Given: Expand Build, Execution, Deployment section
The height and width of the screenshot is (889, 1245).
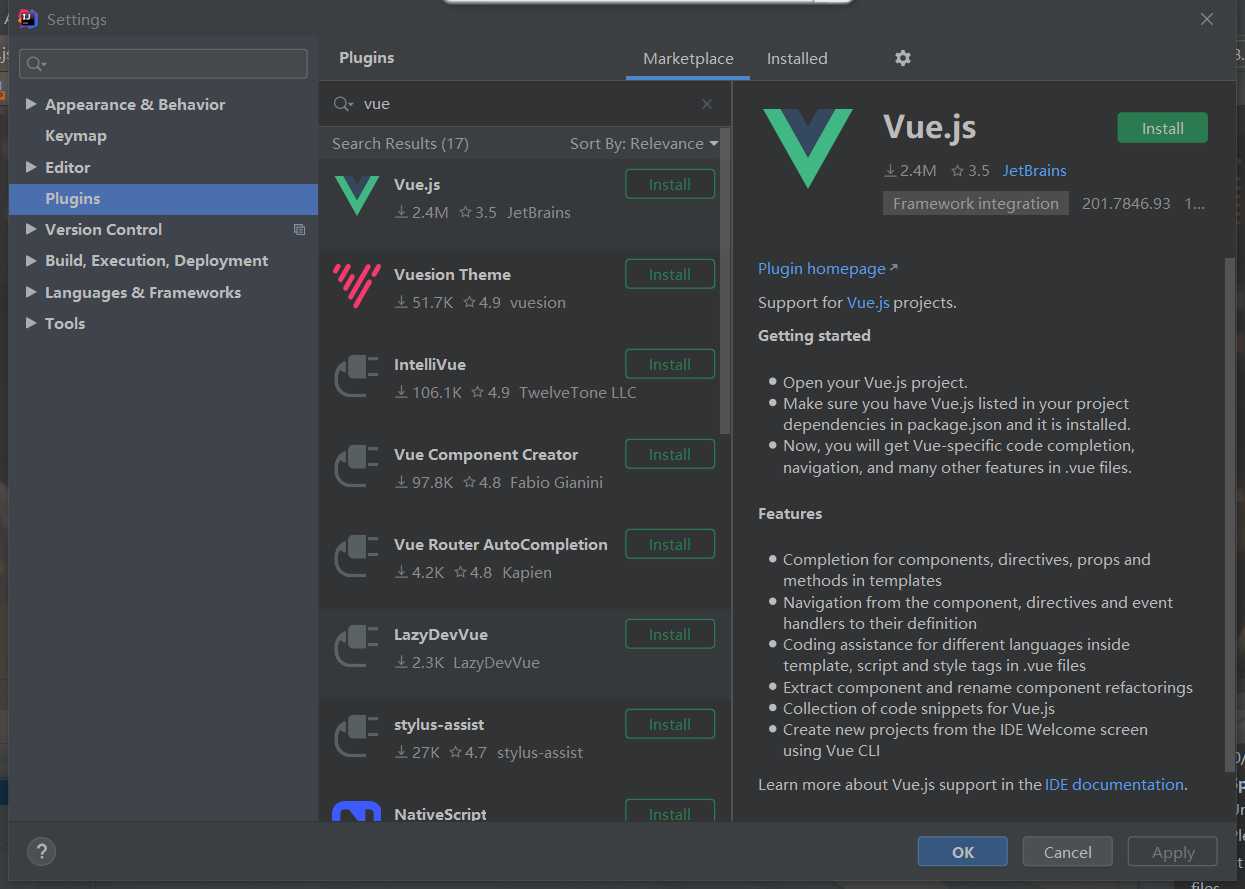Looking at the screenshot, I should (31, 260).
